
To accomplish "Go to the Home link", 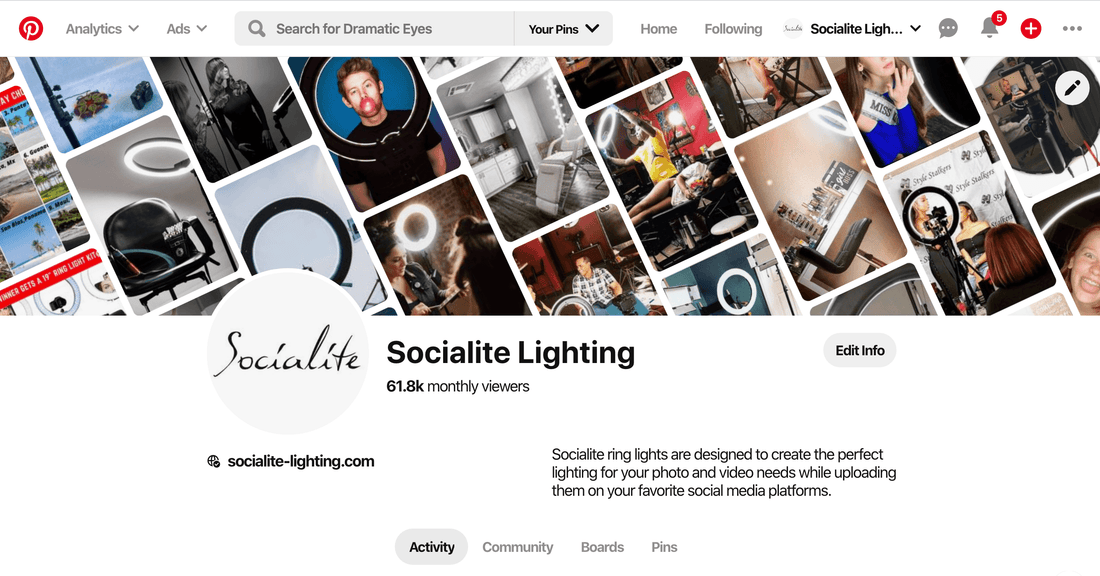I will click(658, 29).
